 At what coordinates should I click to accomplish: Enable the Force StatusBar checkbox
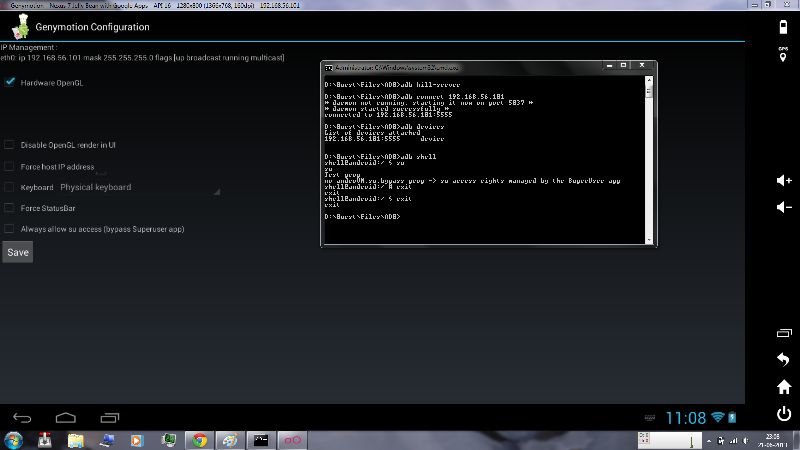(9, 208)
